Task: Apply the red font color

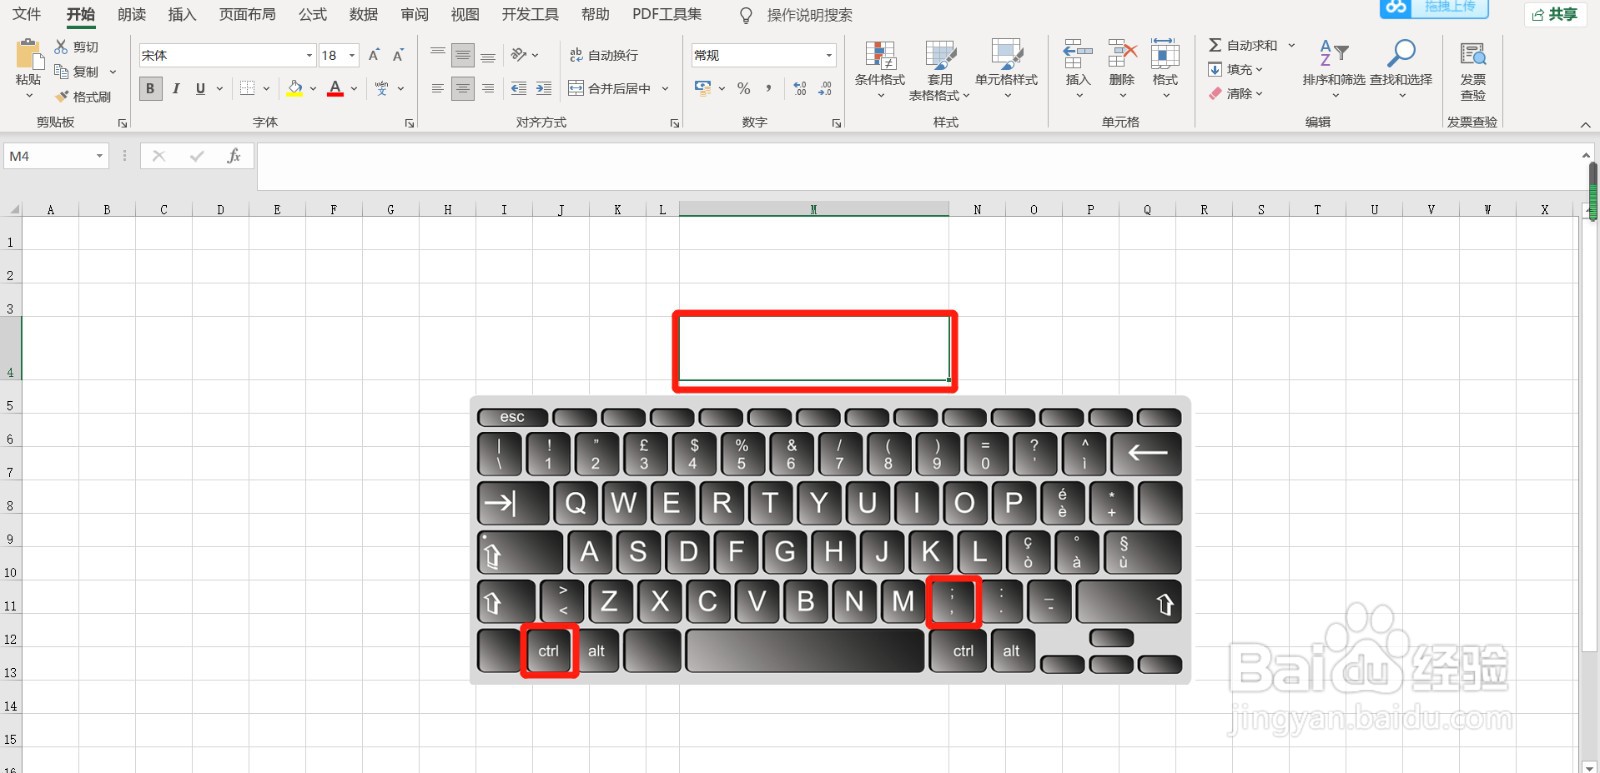Action: pyautogui.click(x=335, y=88)
